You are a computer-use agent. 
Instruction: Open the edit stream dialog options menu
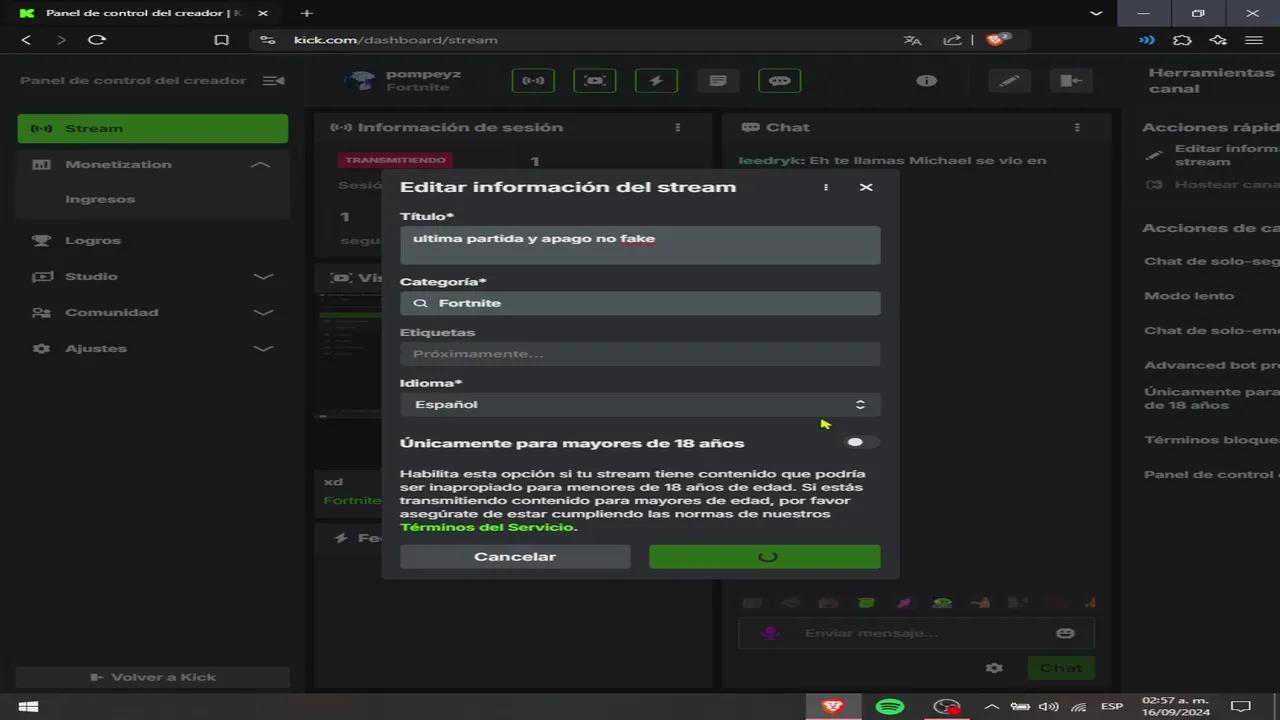click(x=826, y=187)
